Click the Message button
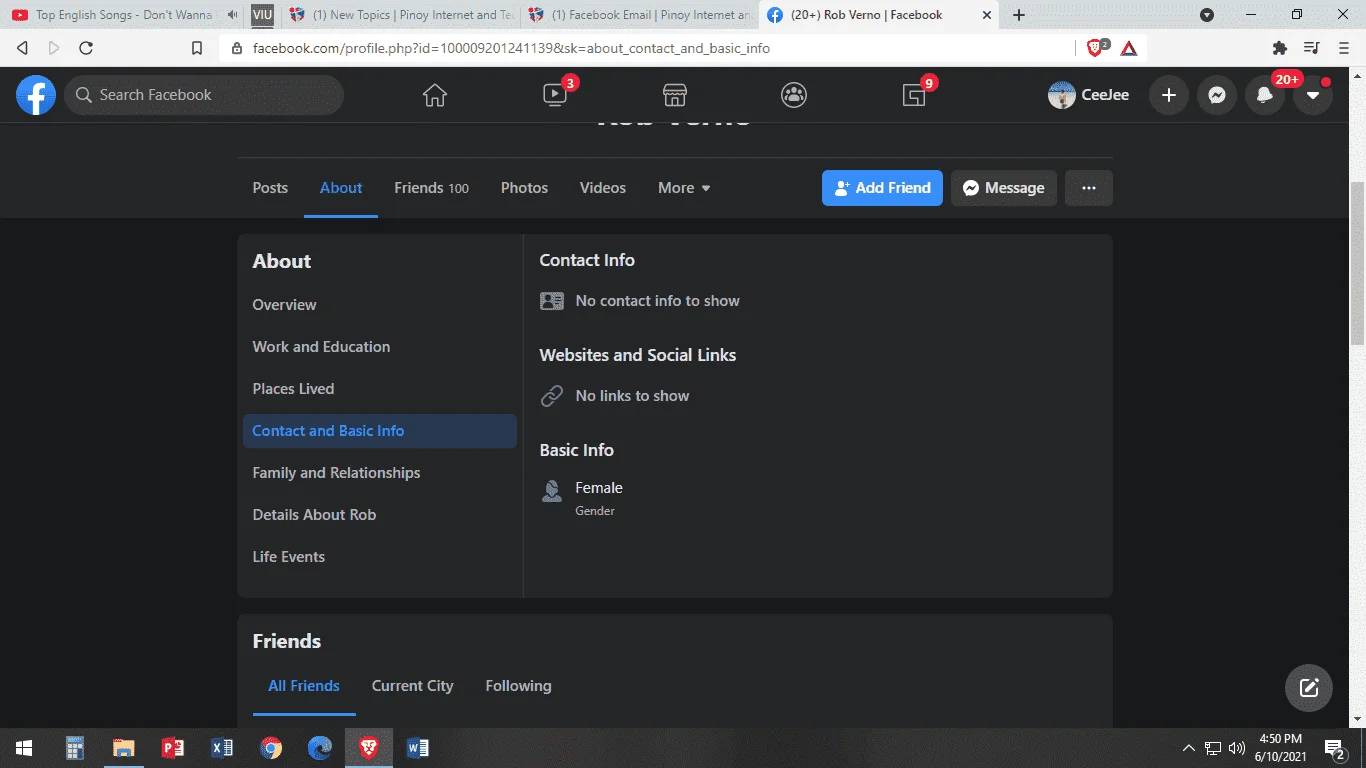The width and height of the screenshot is (1366, 768). point(1004,188)
